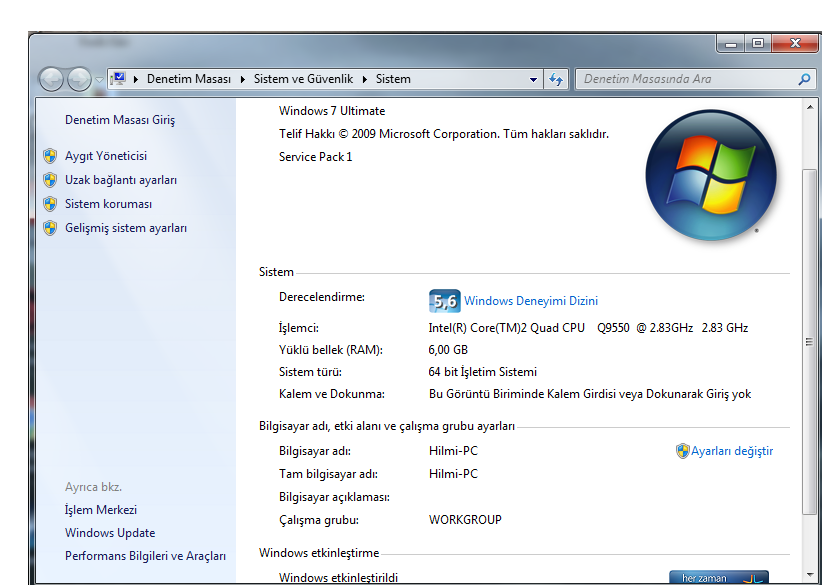
Task: Click the Forward navigation arrow button
Action: [80, 79]
